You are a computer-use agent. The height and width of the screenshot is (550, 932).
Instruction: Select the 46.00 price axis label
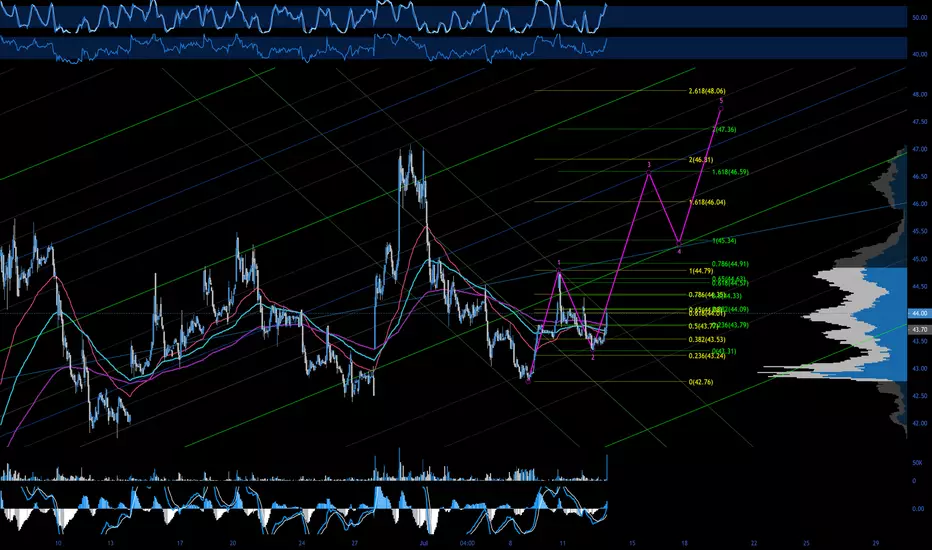pyautogui.click(x=920, y=204)
